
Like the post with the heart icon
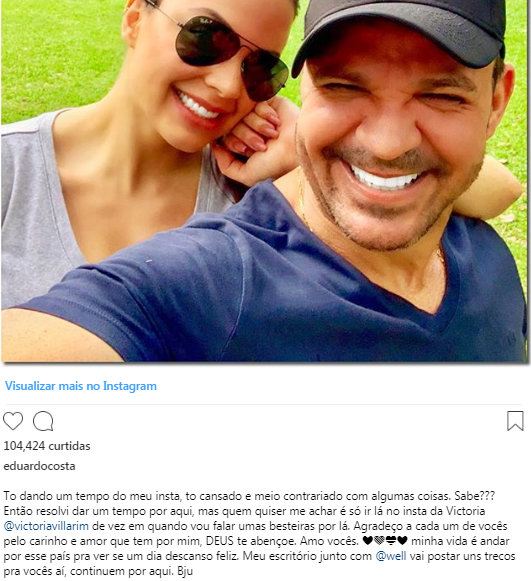[13, 421]
